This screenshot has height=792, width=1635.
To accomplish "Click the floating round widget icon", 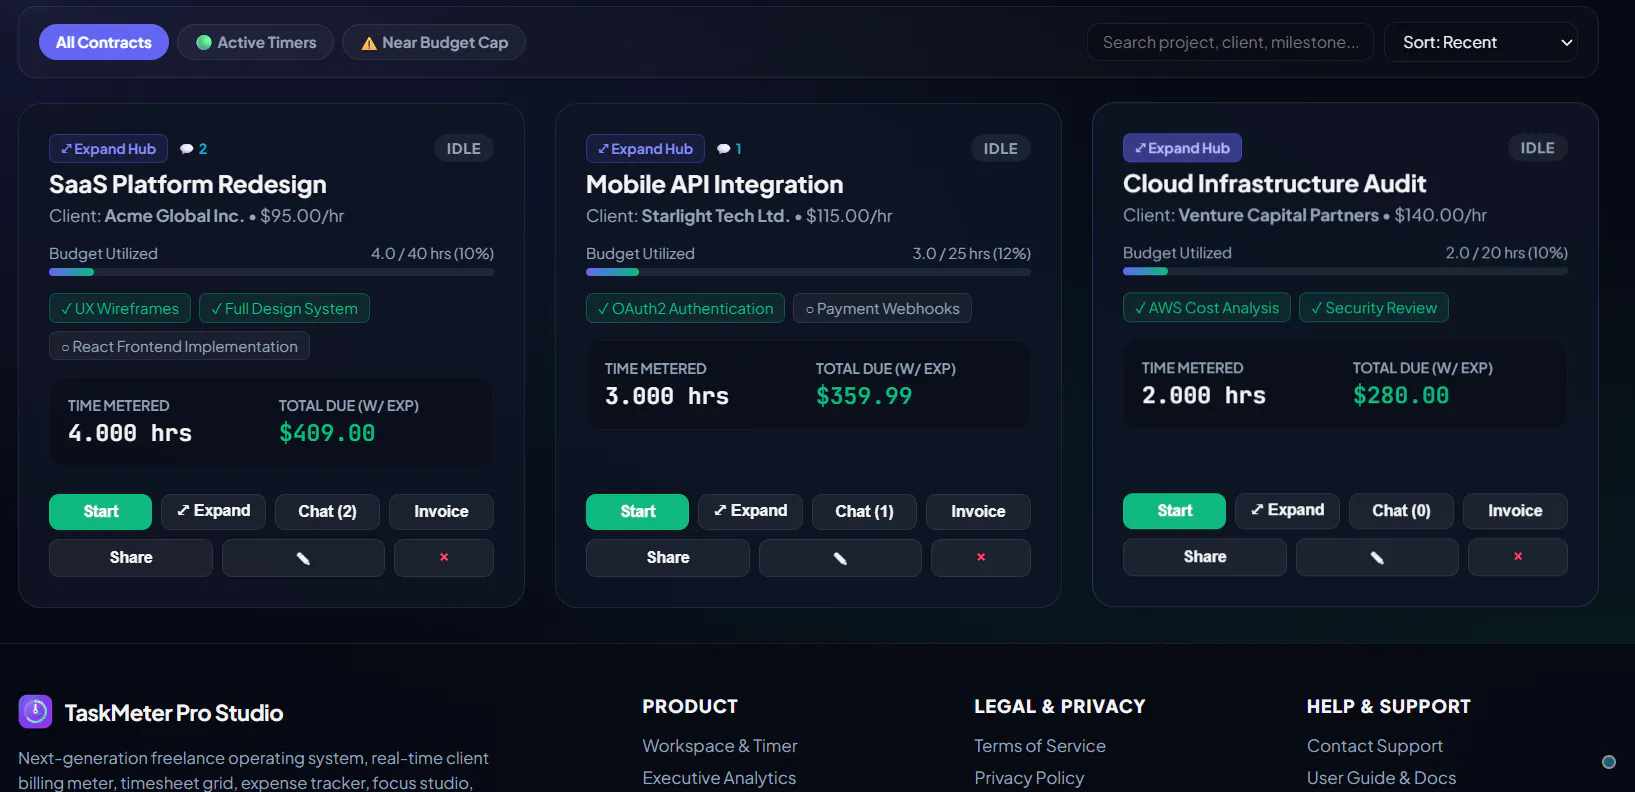I will [x=1609, y=762].
